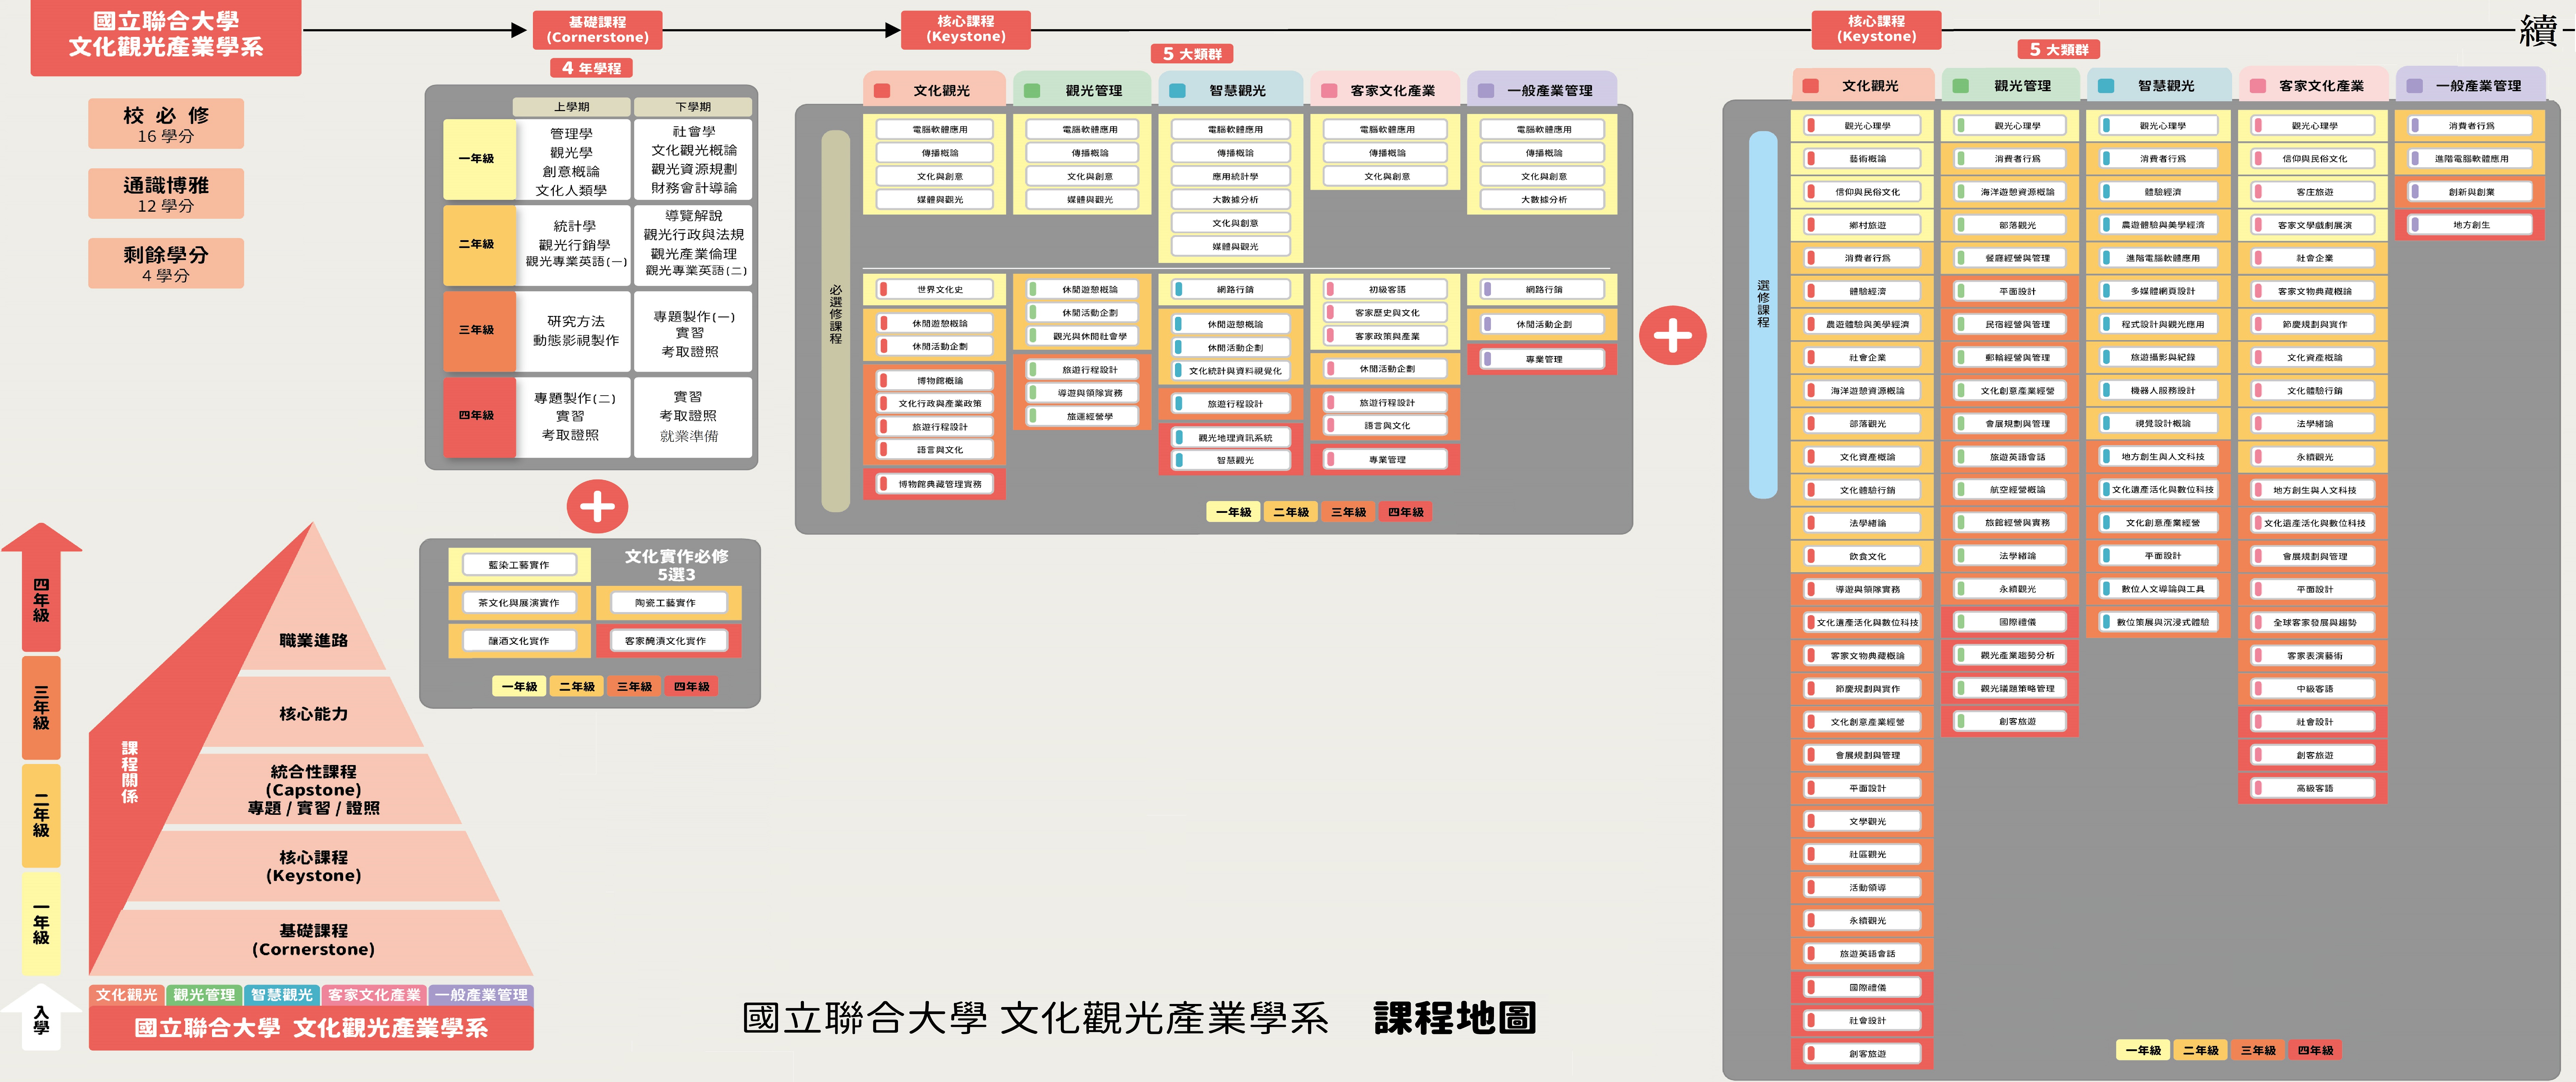Image resolution: width=2576 pixels, height=1082 pixels.
Task: Select the 校必修 16 學分 box
Action: click(x=166, y=124)
